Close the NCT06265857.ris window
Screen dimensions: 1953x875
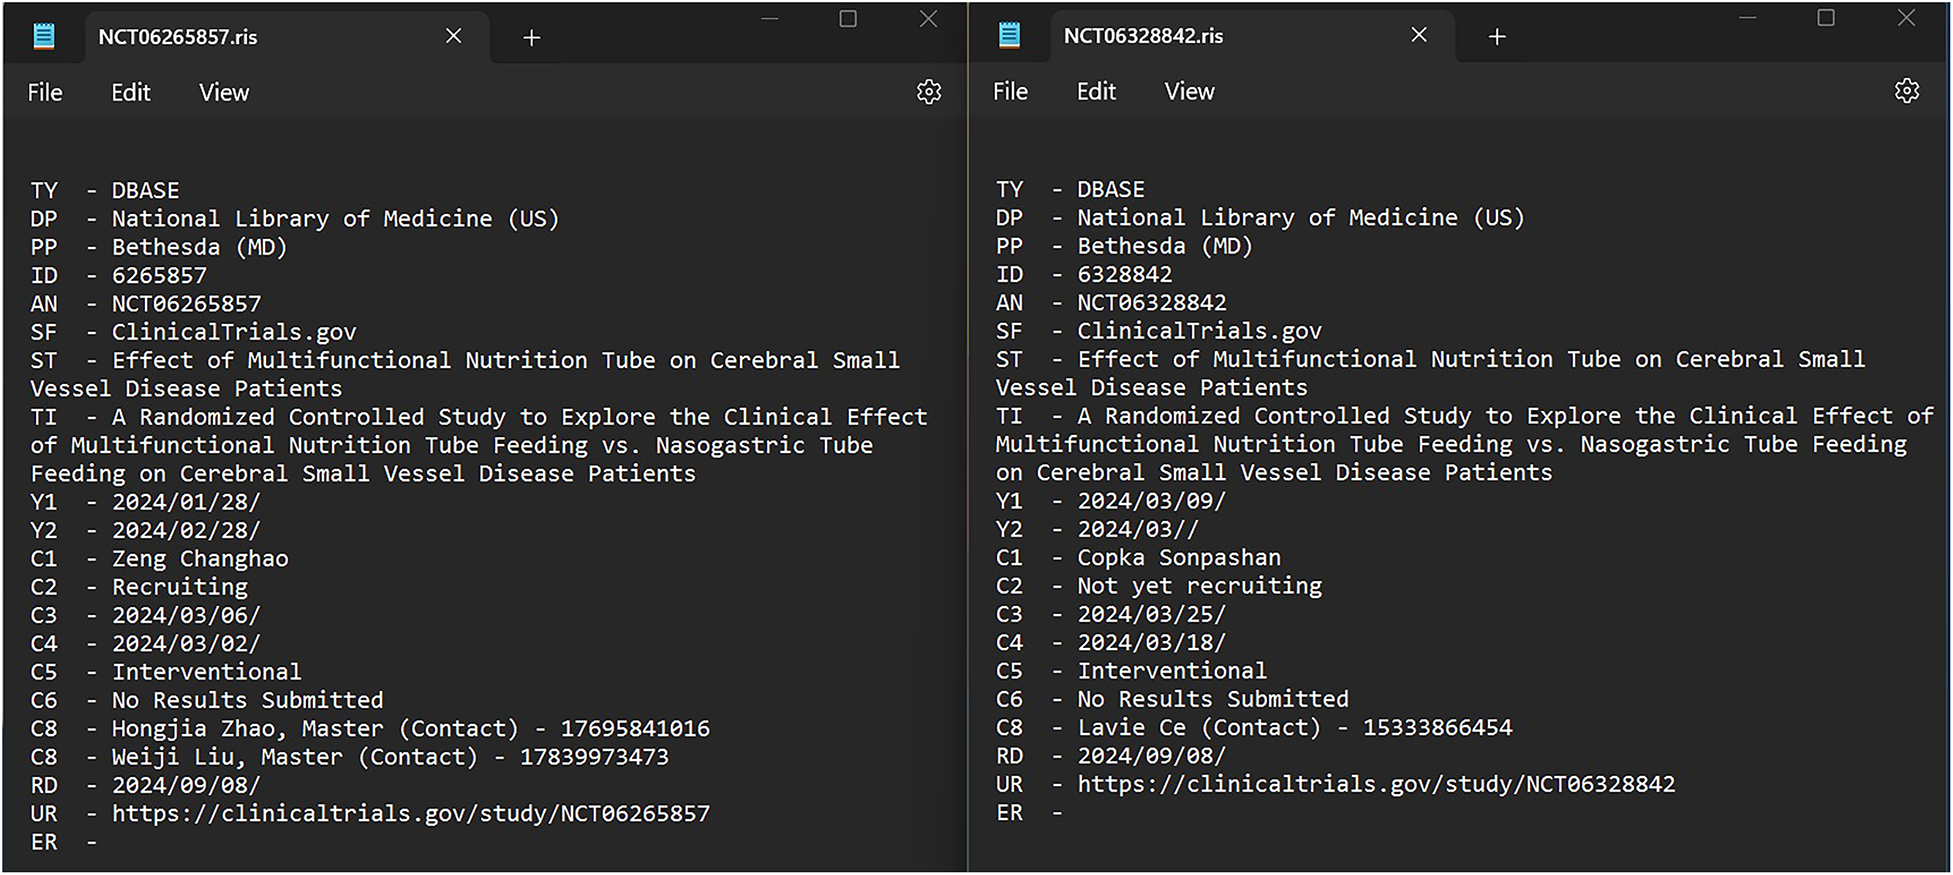pos(928,19)
